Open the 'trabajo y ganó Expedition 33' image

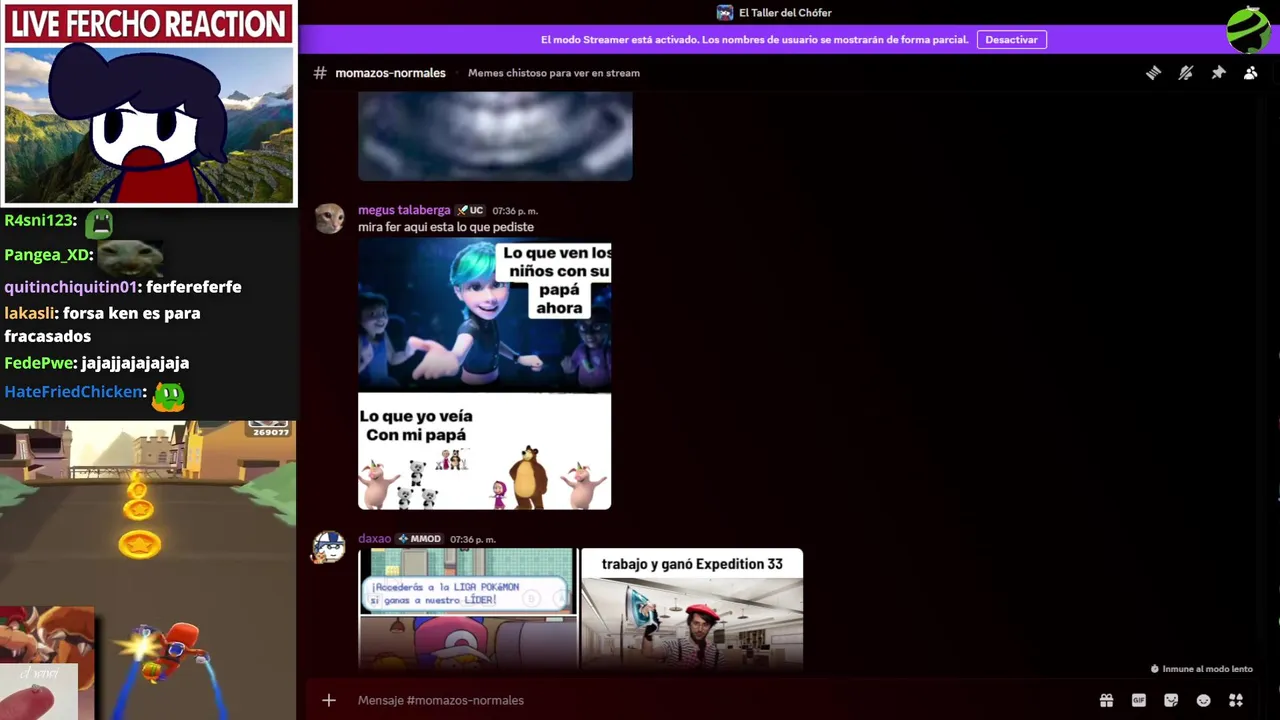pyautogui.click(x=692, y=608)
